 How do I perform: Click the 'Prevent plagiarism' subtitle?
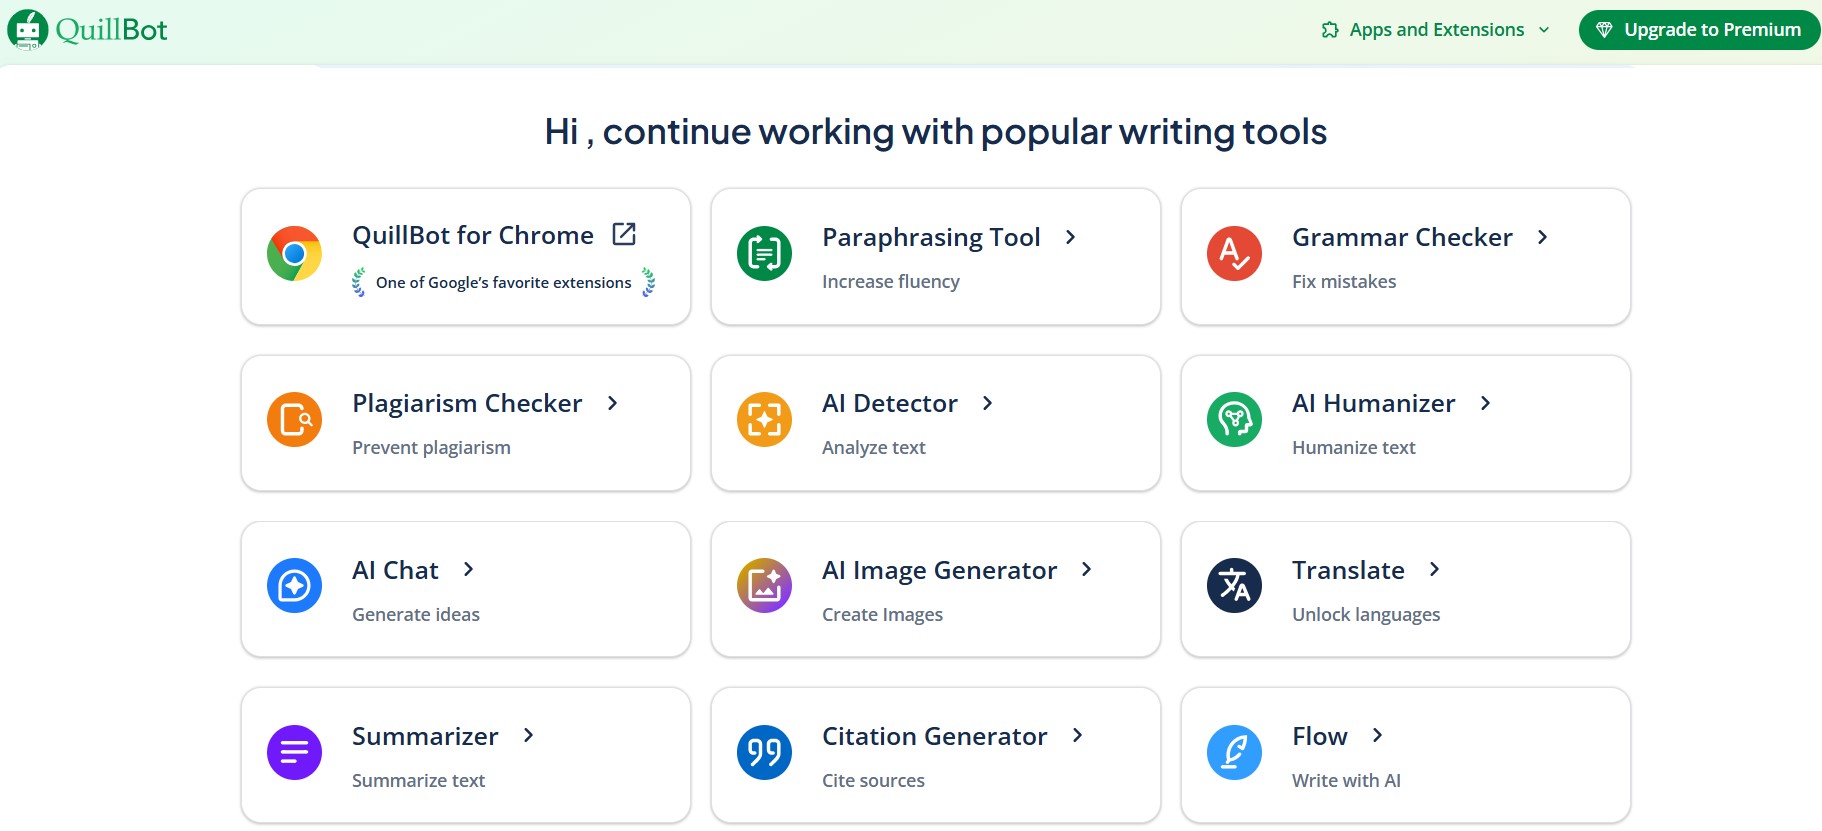[431, 448]
